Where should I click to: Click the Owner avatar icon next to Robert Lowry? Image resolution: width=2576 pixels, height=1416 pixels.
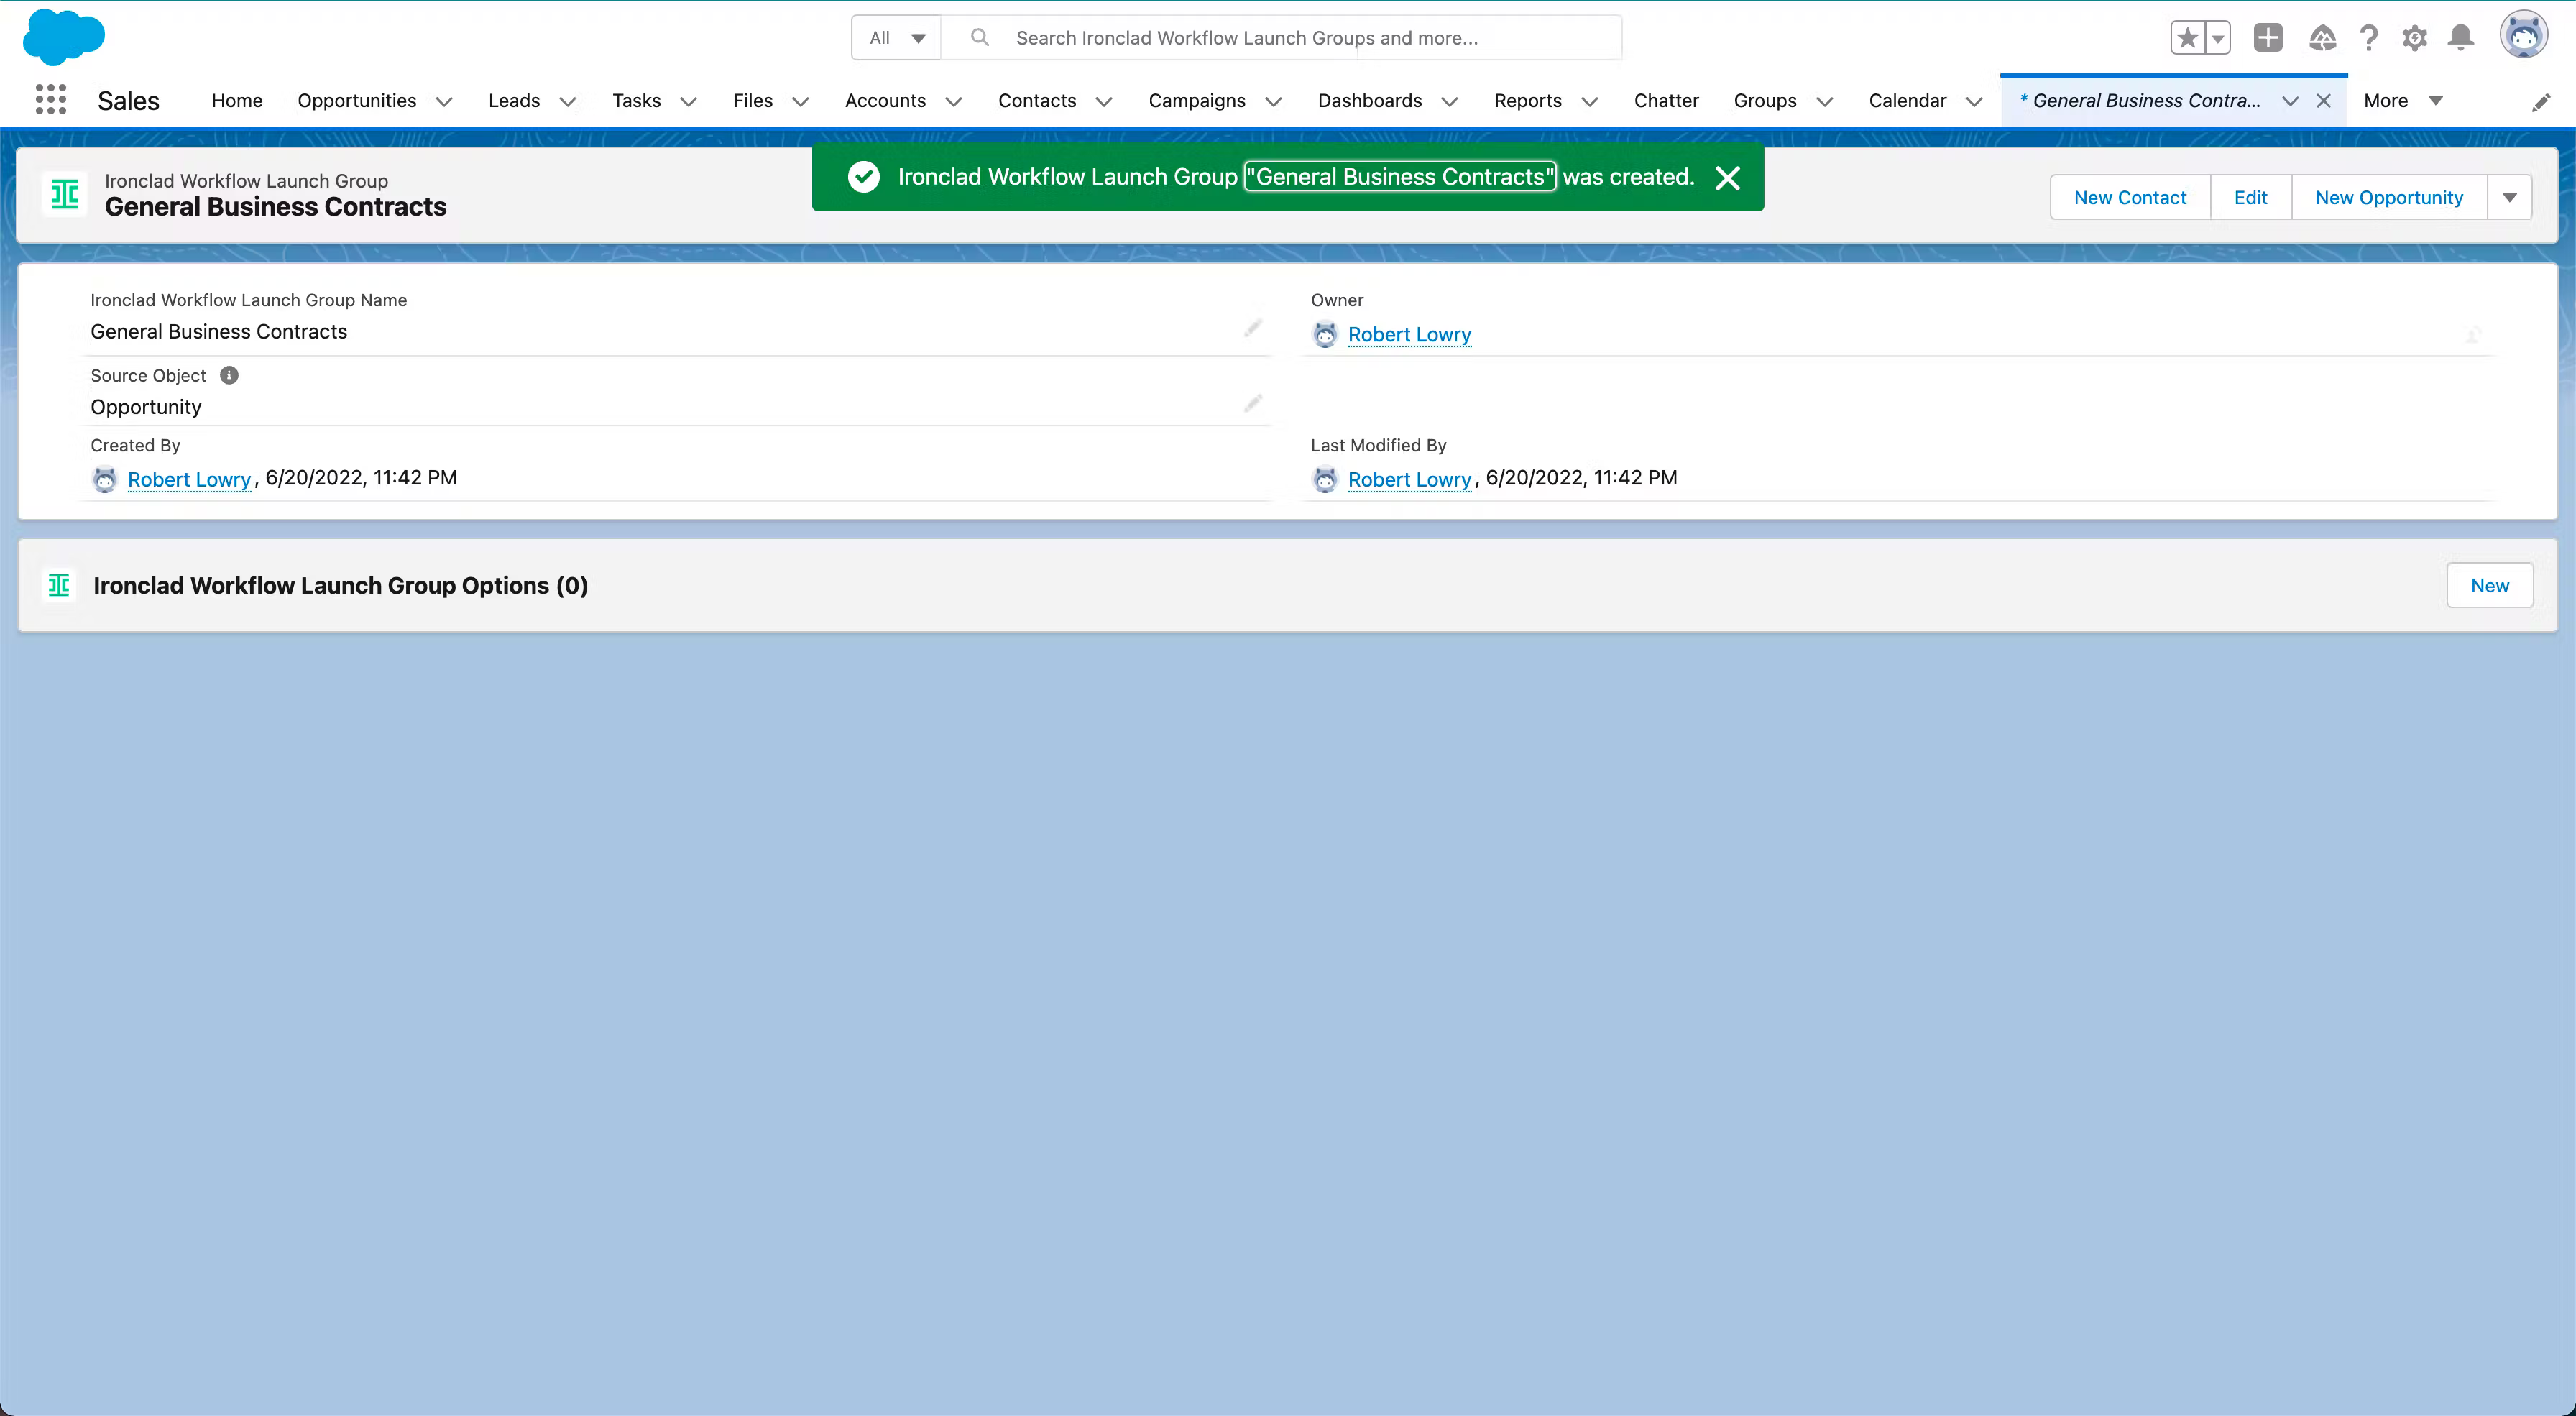click(x=1325, y=334)
